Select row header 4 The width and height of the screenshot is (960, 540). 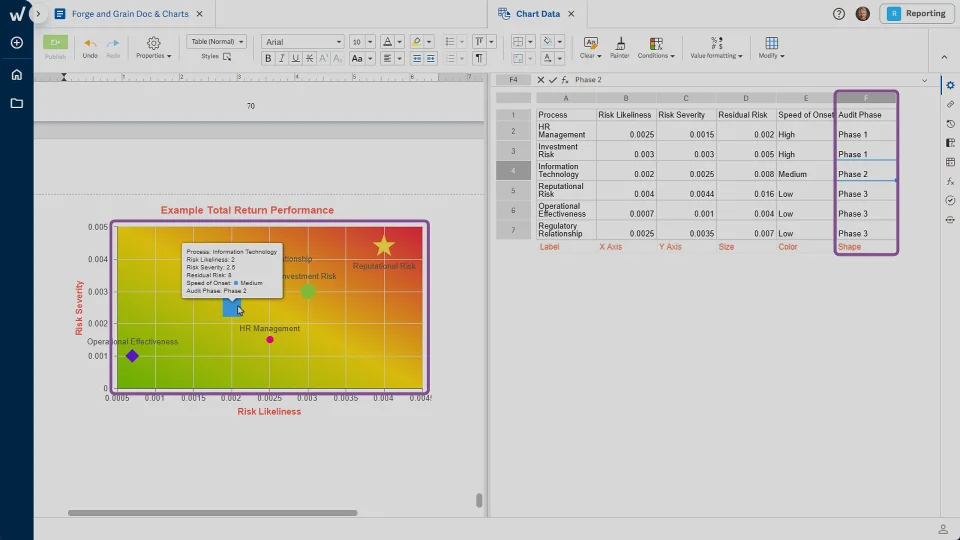(x=513, y=171)
